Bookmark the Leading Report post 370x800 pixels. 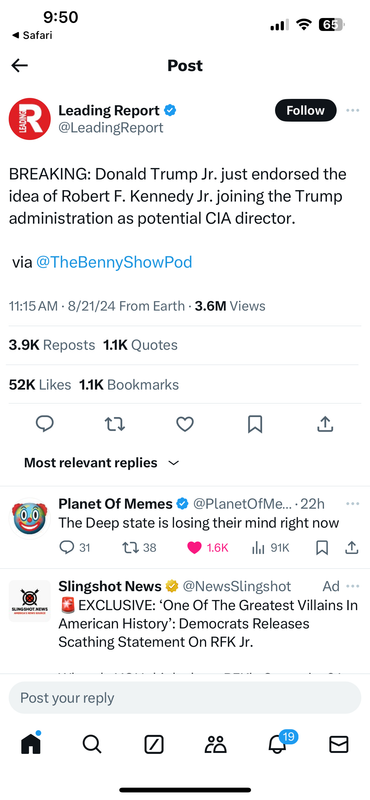click(x=255, y=424)
